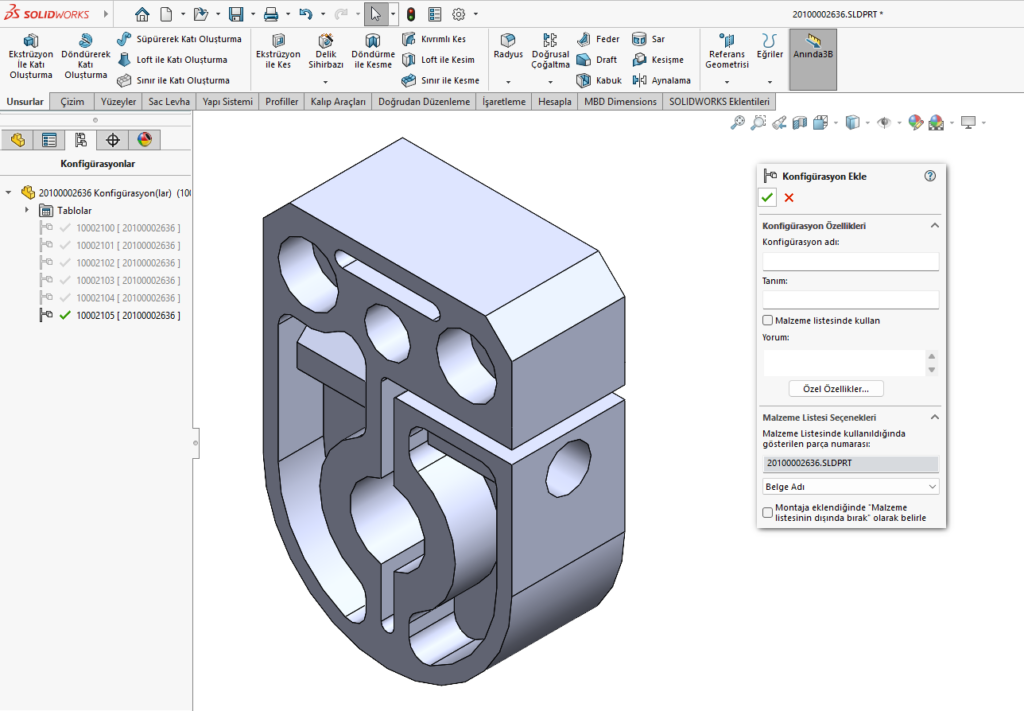Click the Özel Özellikler button
The width and height of the screenshot is (1024, 711).
(x=836, y=388)
